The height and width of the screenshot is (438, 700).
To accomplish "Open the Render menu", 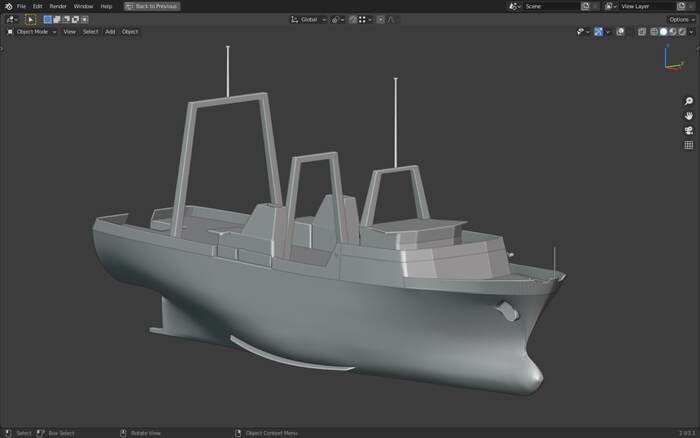I will pos(58,6).
